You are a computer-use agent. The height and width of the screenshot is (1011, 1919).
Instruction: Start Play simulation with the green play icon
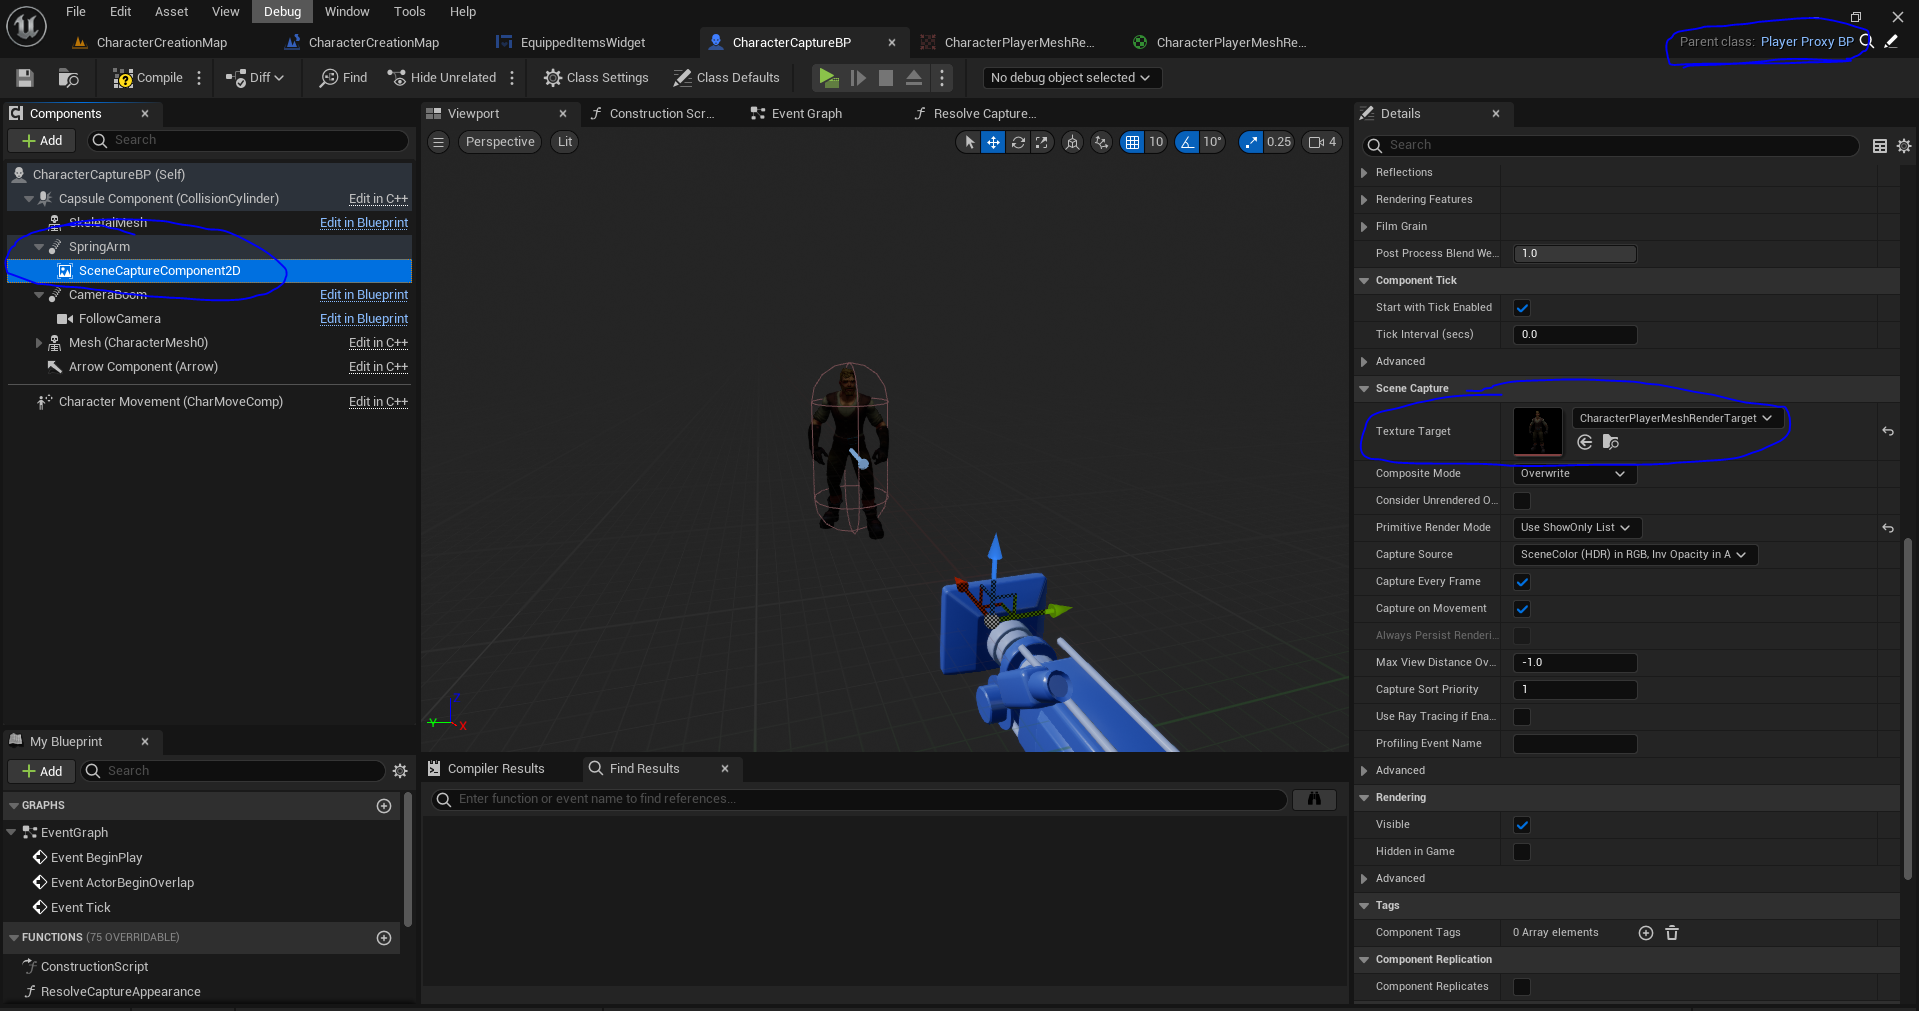coord(828,78)
